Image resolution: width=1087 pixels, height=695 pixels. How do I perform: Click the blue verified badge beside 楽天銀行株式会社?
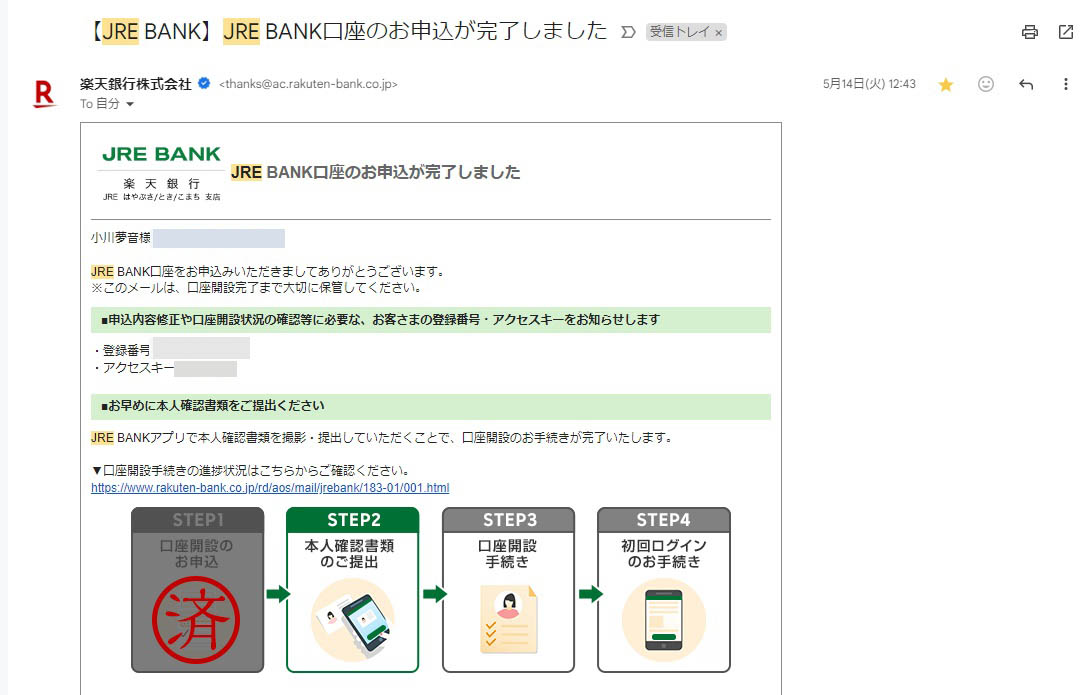pos(202,84)
